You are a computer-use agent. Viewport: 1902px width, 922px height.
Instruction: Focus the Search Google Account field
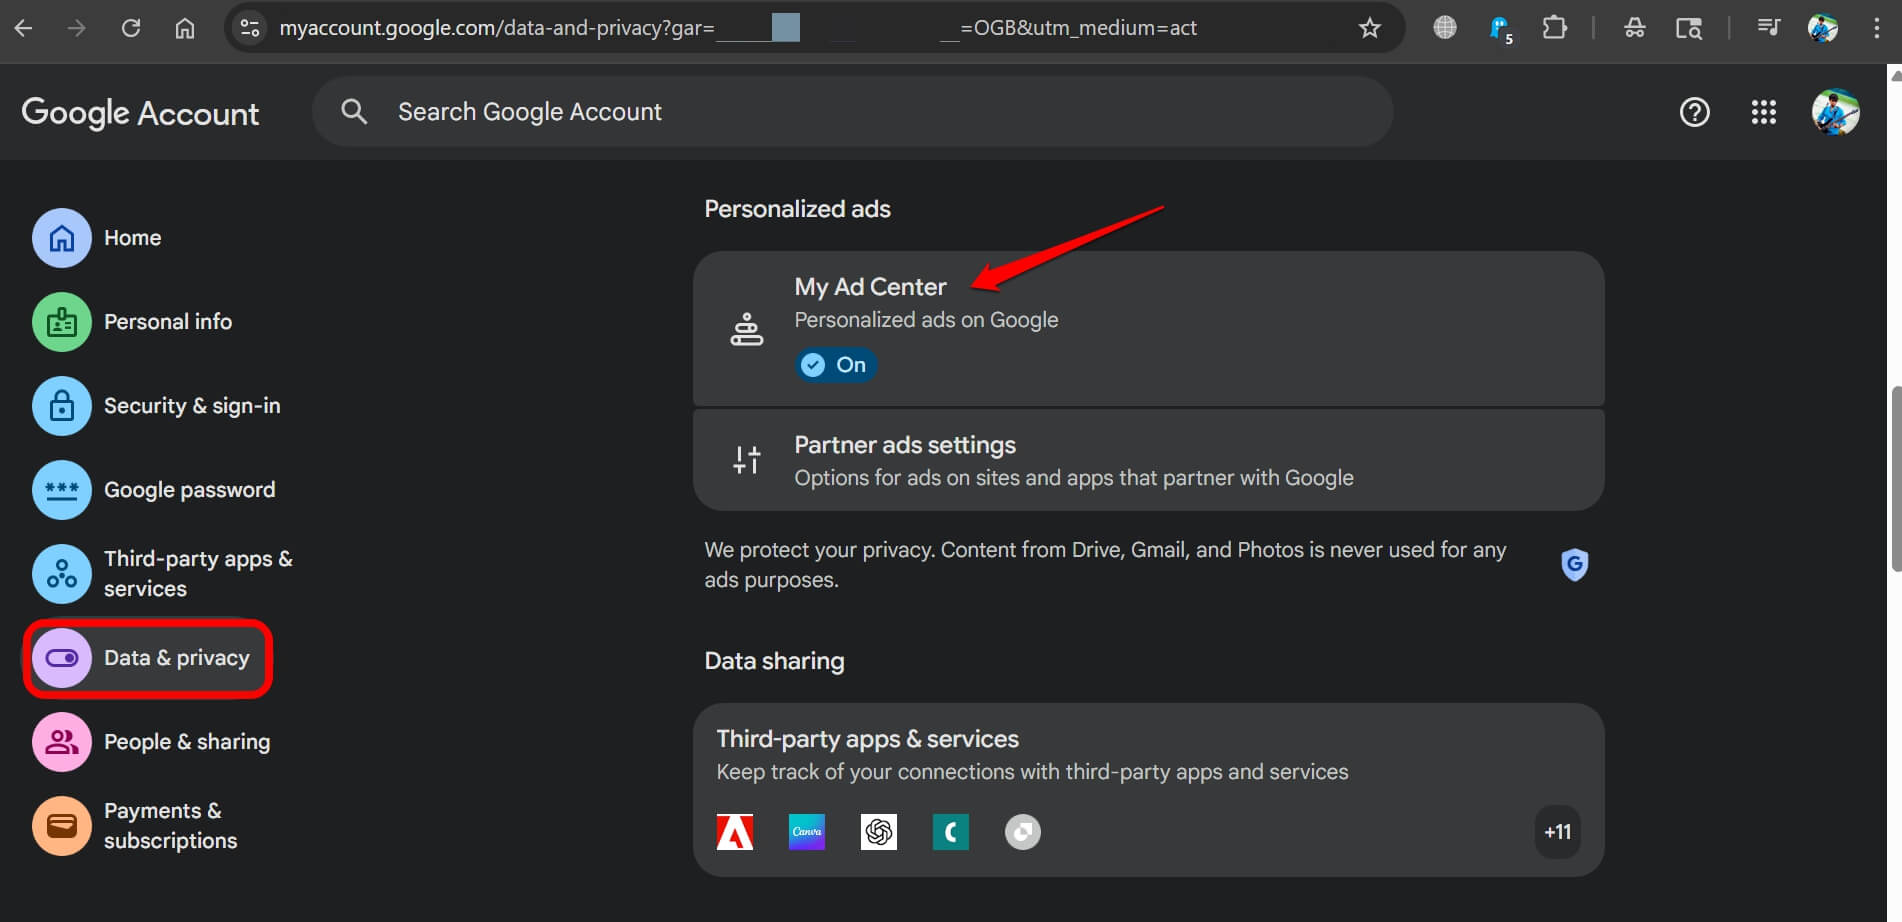(x=852, y=112)
